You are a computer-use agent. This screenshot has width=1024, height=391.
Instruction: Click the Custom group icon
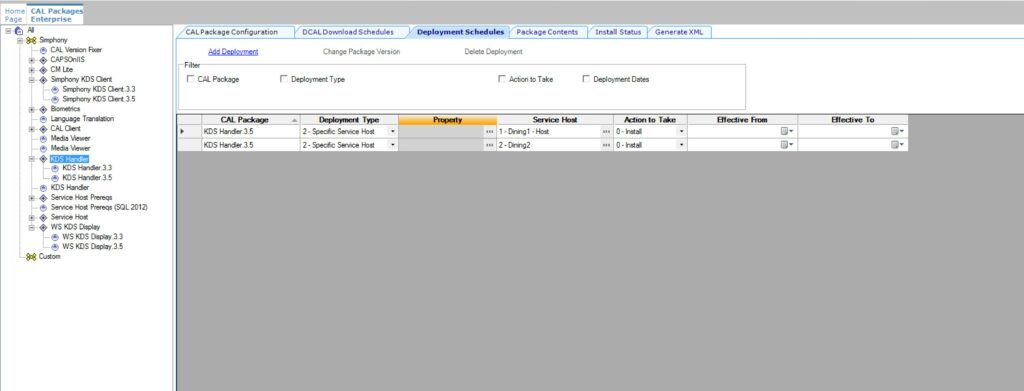click(x=31, y=257)
